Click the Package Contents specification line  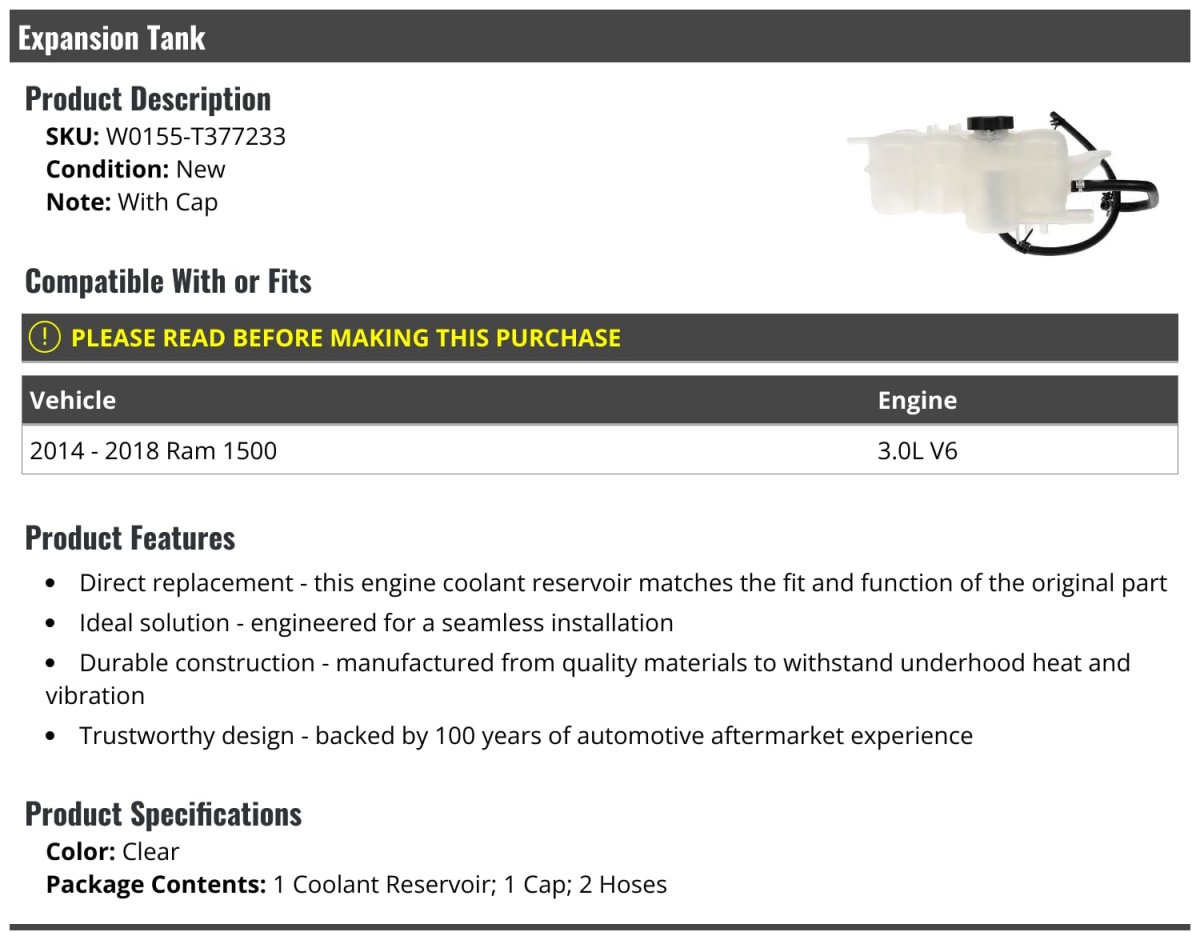pos(356,885)
